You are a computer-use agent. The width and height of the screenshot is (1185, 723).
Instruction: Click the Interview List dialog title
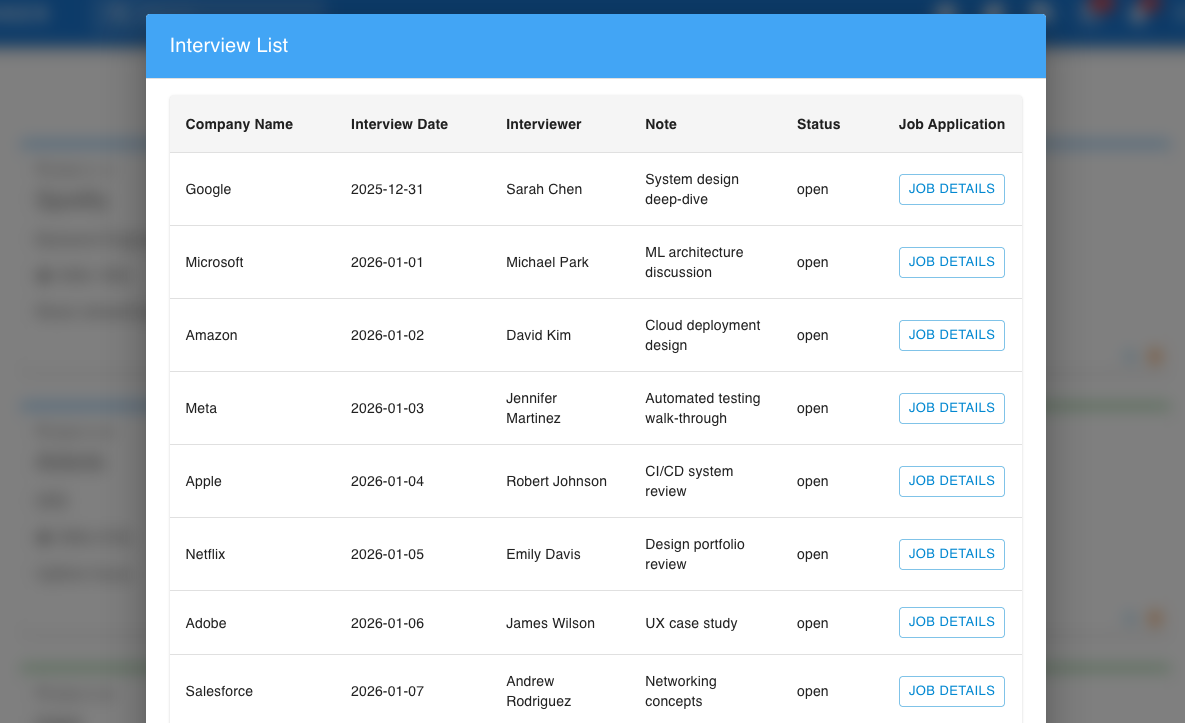point(229,46)
